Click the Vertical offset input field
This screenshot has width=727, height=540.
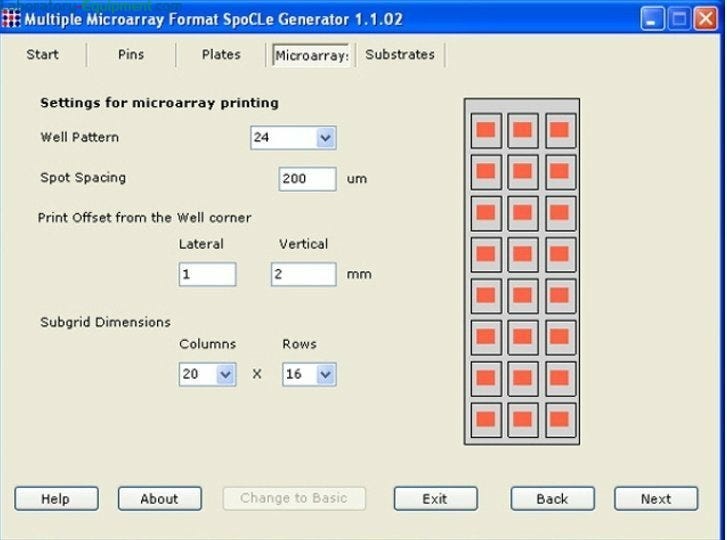[x=303, y=274]
